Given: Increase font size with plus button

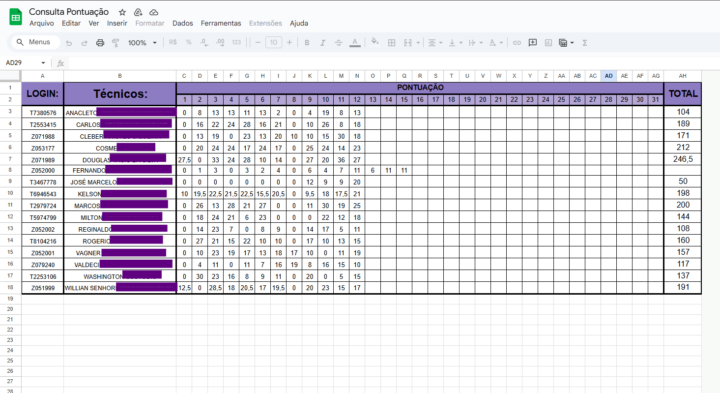Looking at the screenshot, I should click(289, 42).
